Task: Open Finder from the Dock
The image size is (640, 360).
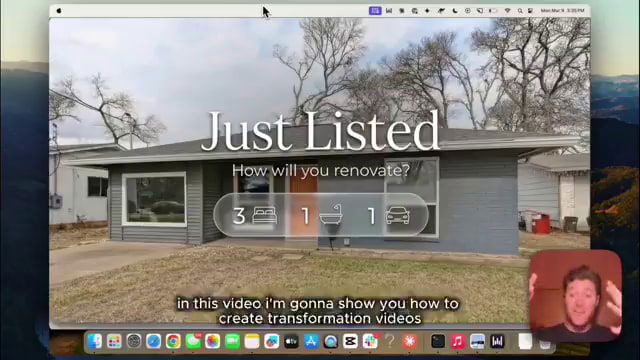Action: coord(94,341)
